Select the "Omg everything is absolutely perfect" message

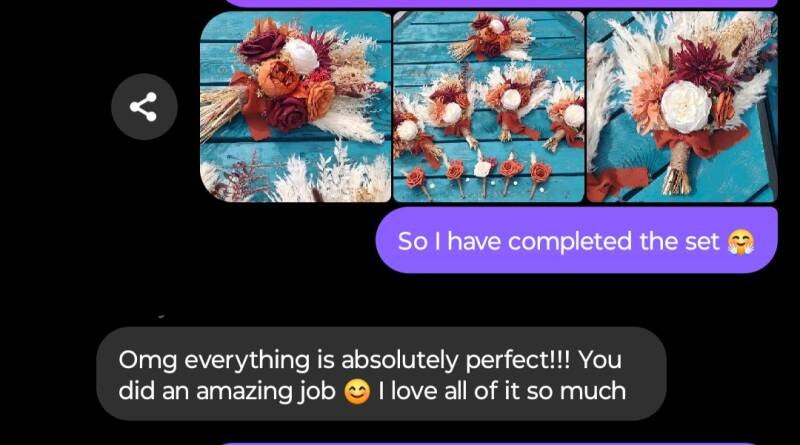point(381,374)
